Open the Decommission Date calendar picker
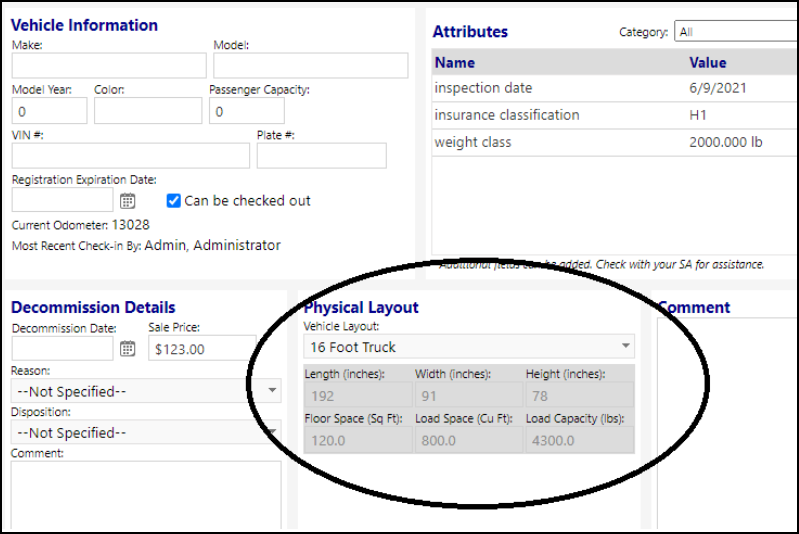 coord(127,349)
